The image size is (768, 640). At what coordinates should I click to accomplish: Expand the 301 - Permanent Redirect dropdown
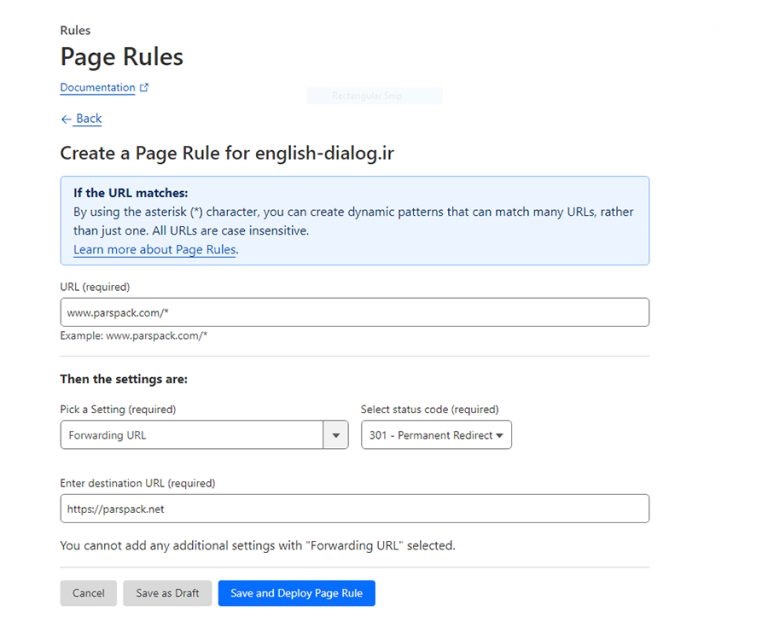click(436, 435)
